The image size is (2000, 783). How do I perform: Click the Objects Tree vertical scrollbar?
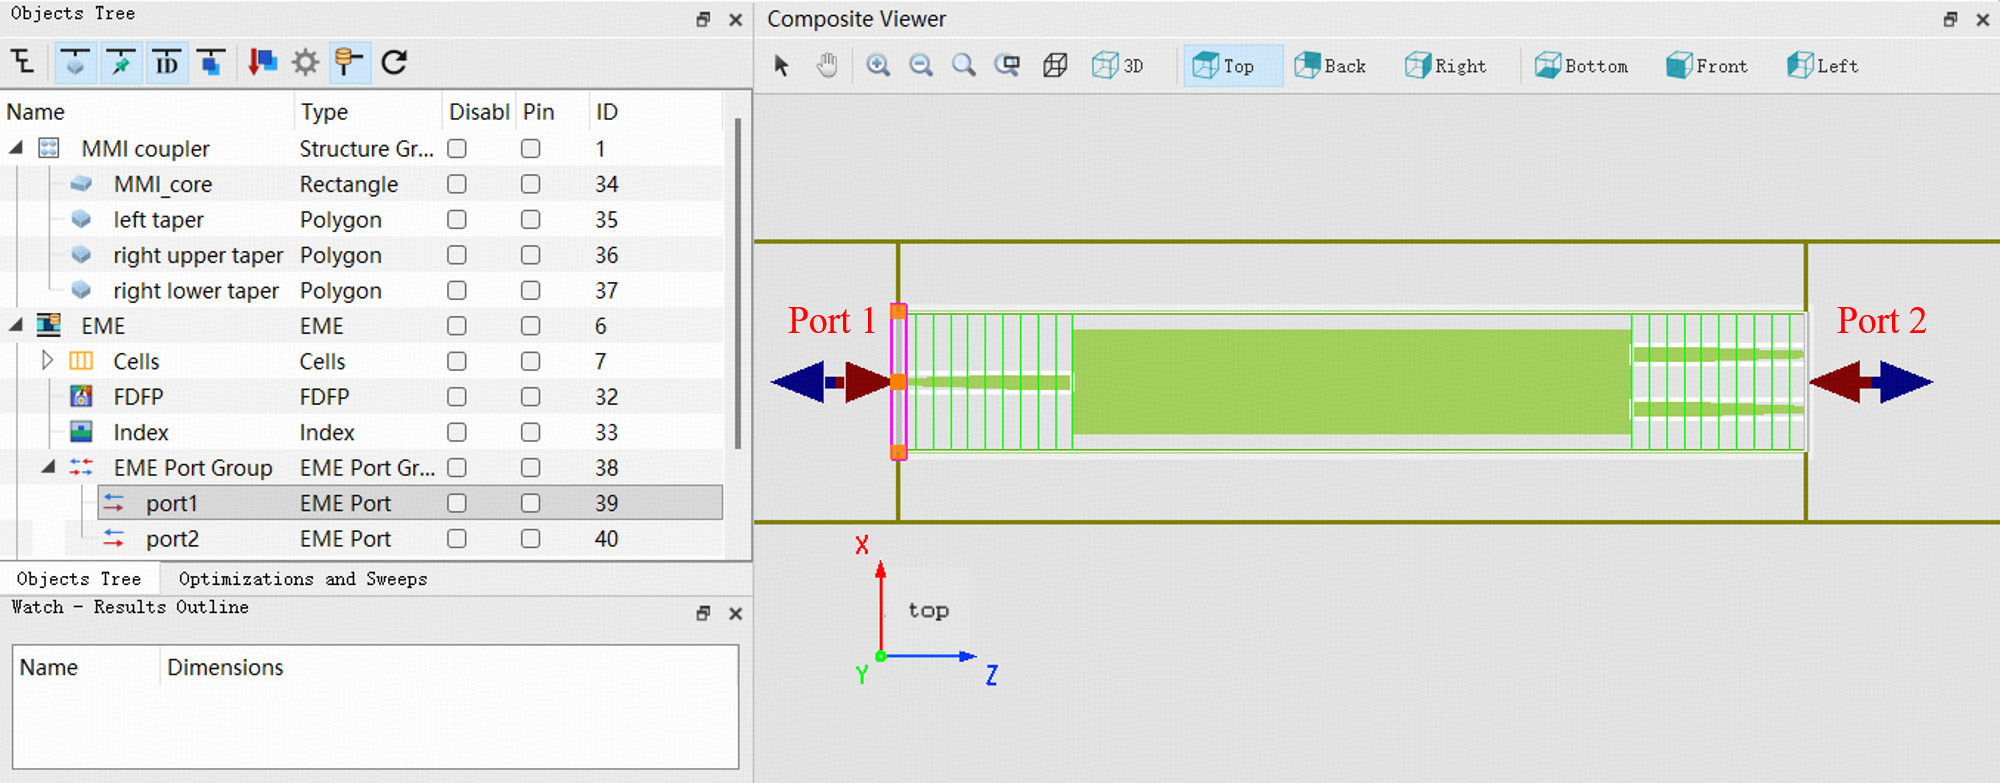(738, 284)
